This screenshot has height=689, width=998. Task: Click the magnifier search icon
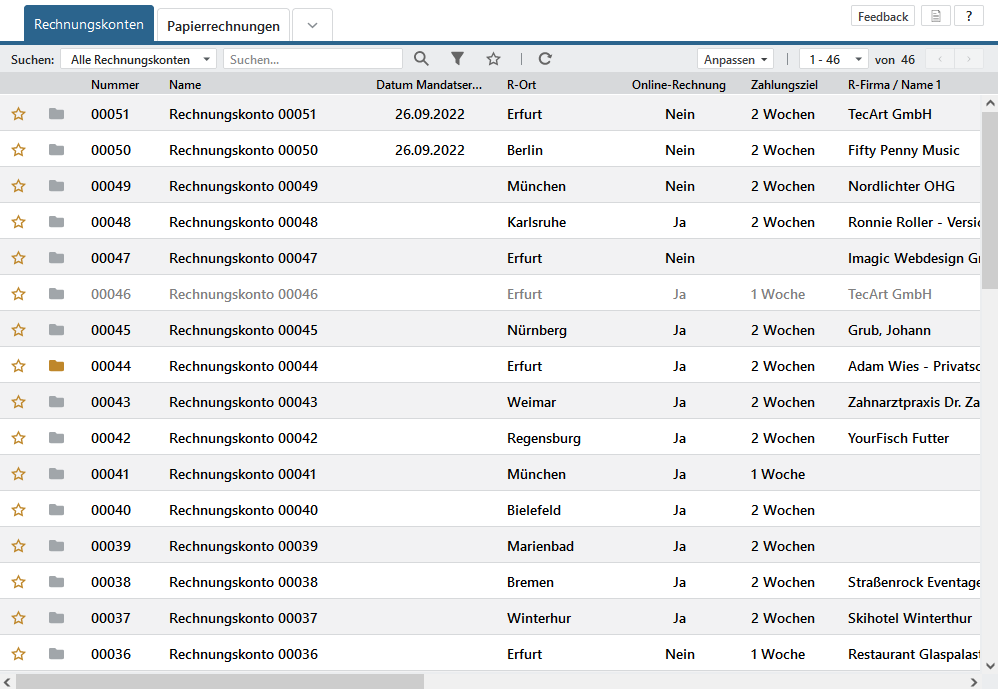[x=421, y=59]
